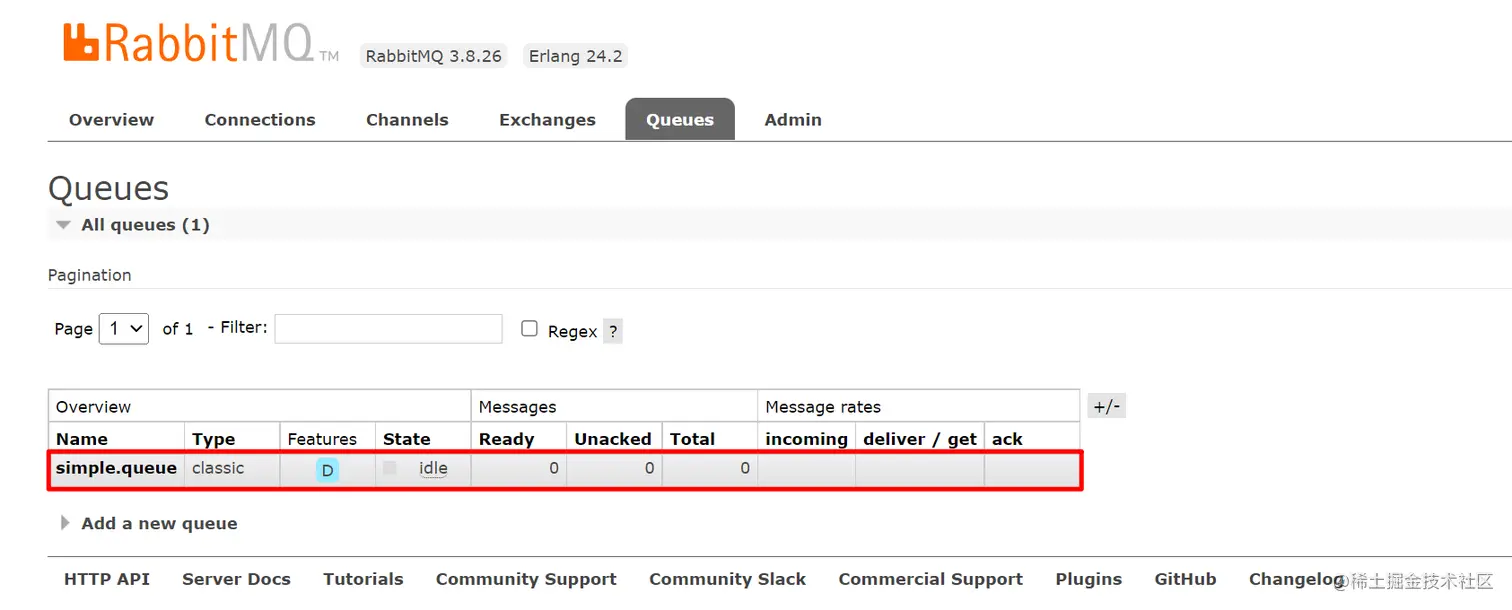Sort by the Type column header

pos(213,439)
